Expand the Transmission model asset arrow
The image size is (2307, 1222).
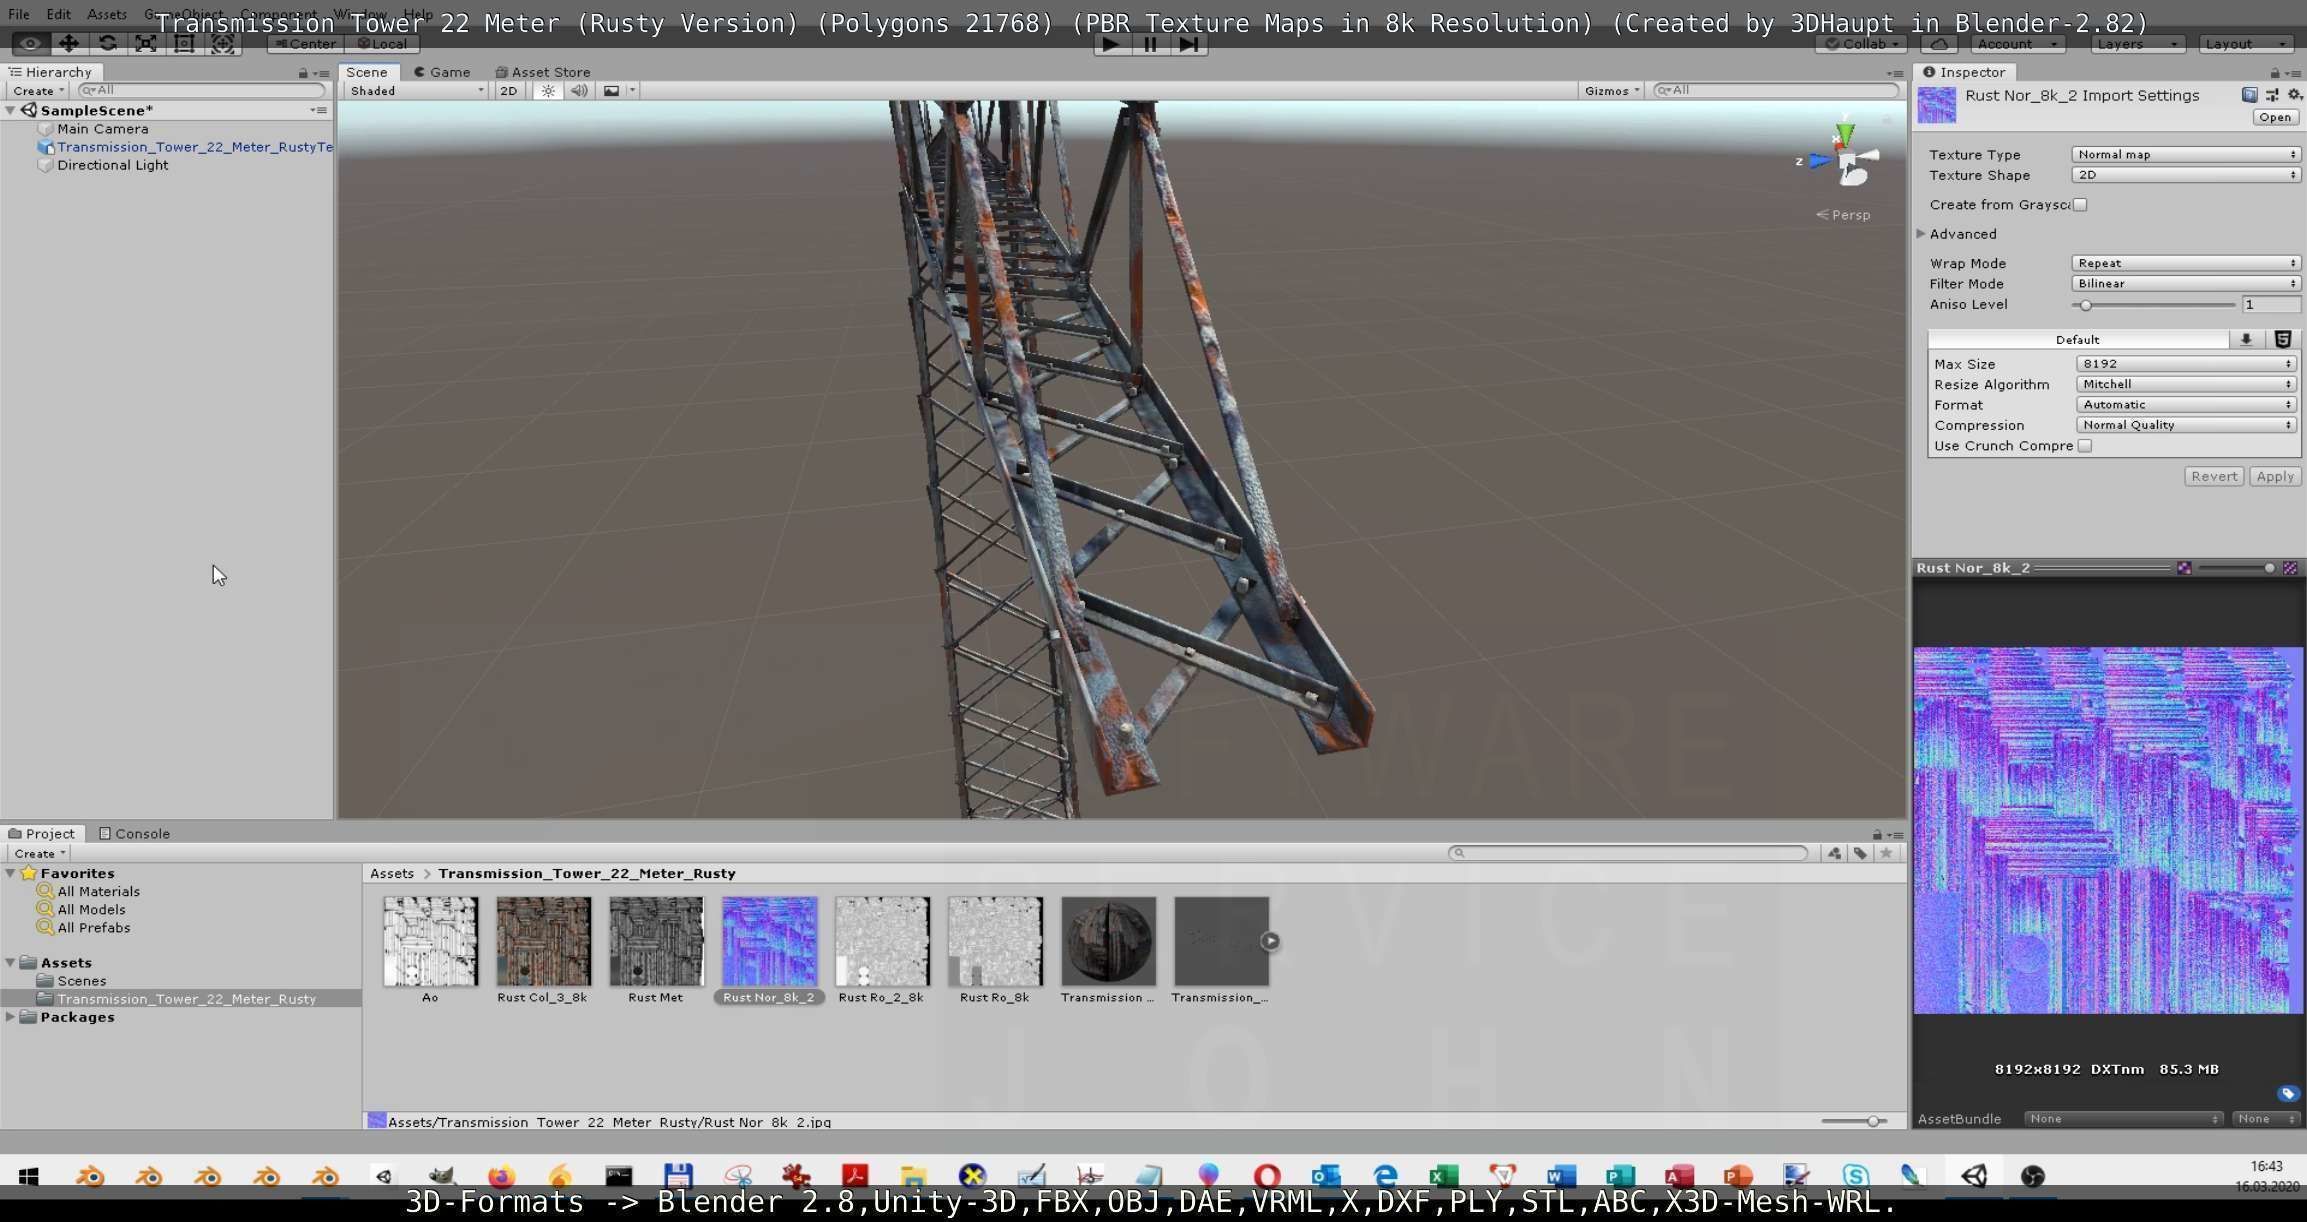(1270, 941)
